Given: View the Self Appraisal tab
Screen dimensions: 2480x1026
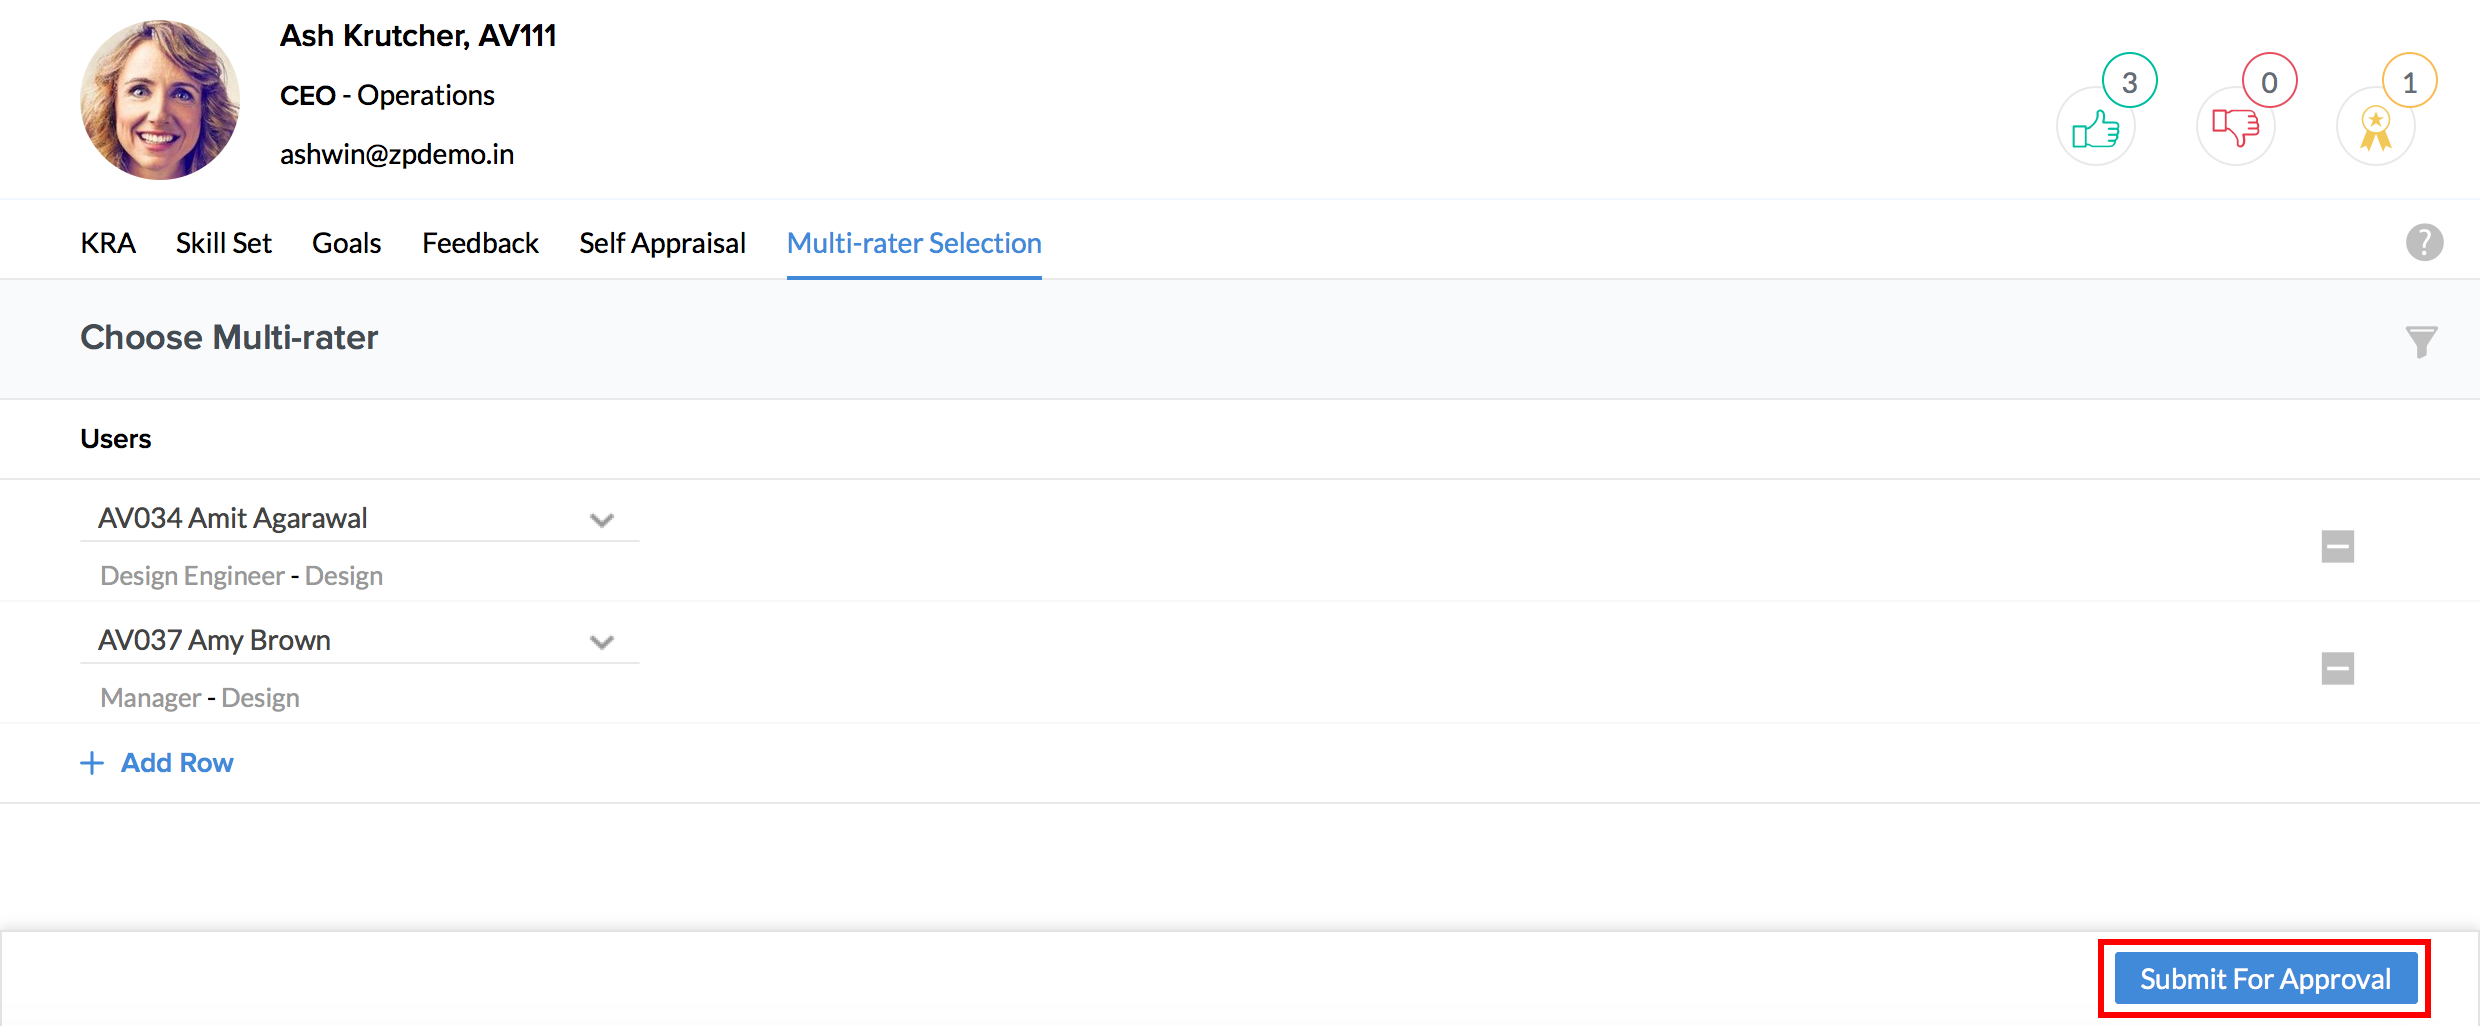Looking at the screenshot, I should point(662,243).
